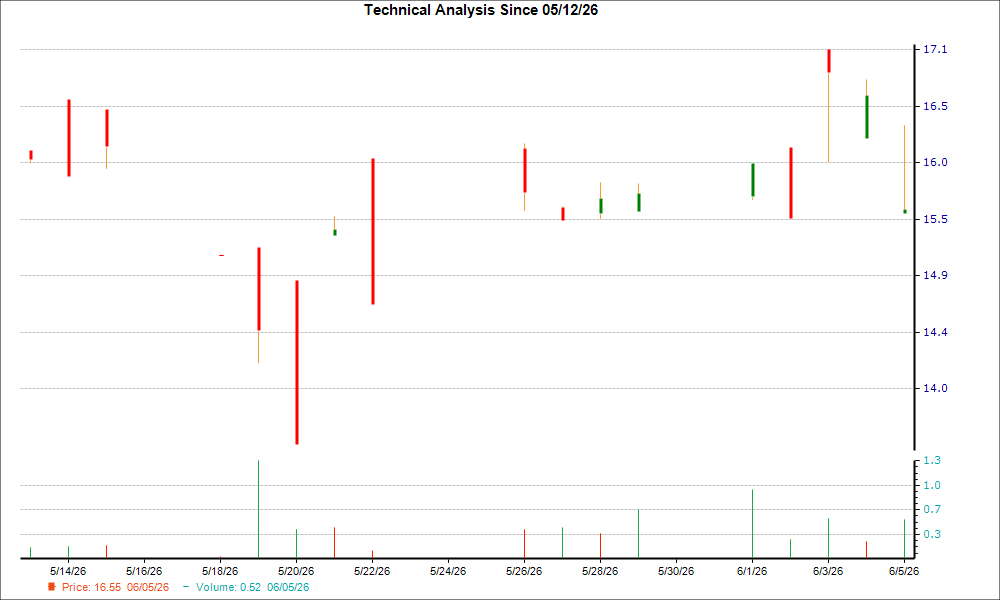
Task: Click the 17.1 price axis label
Action: click(x=935, y=50)
